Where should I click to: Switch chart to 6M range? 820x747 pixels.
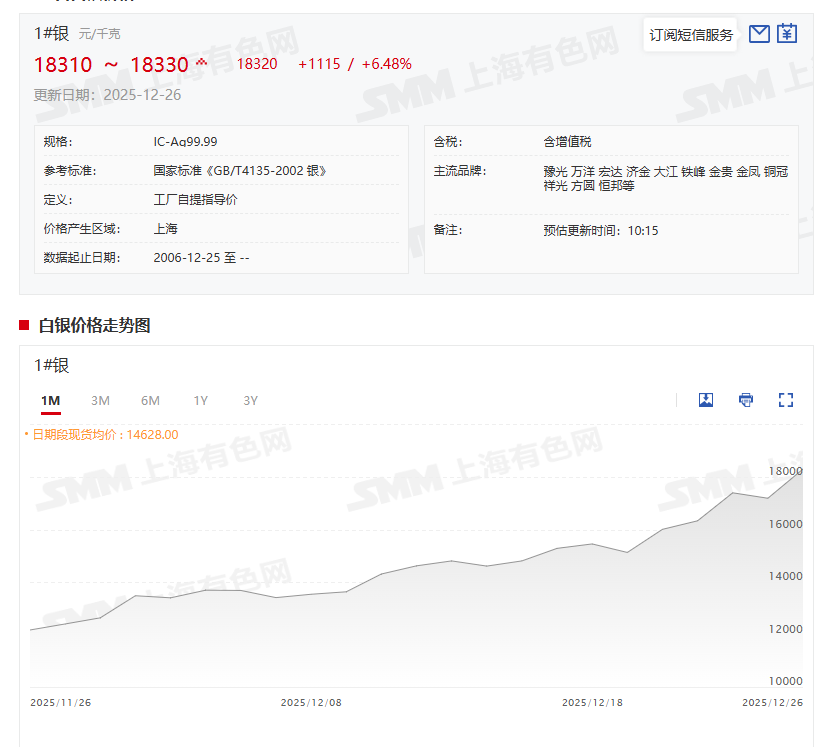point(150,401)
